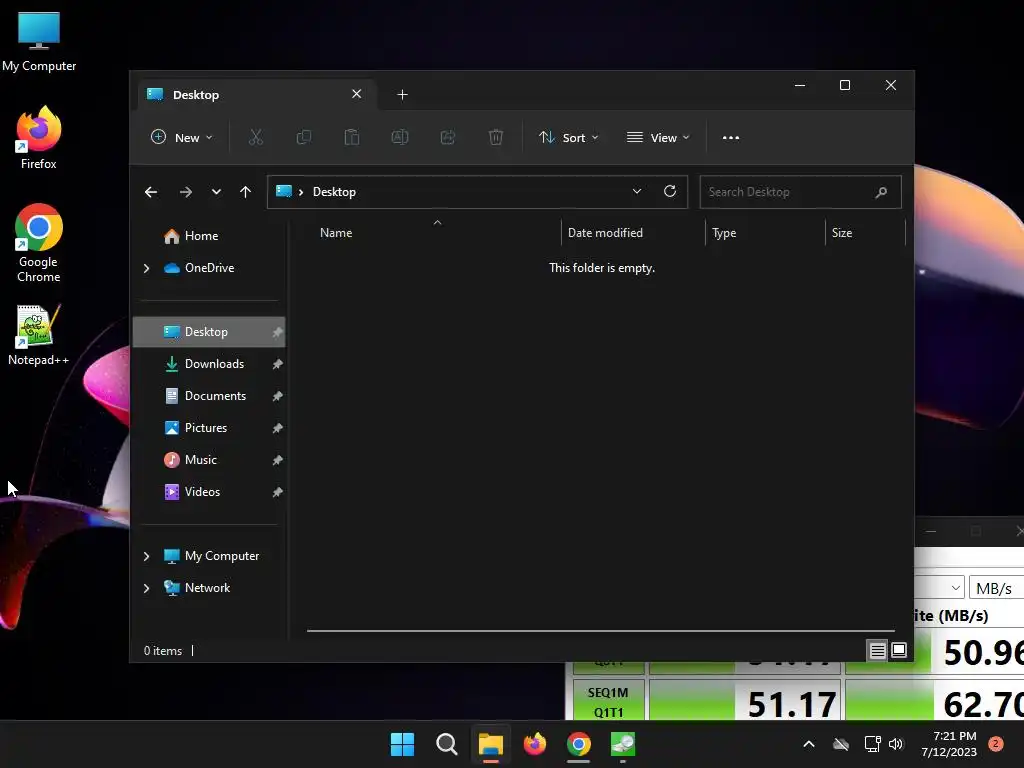
Task: Select Desktop in navigation pane
Action: (x=209, y=332)
